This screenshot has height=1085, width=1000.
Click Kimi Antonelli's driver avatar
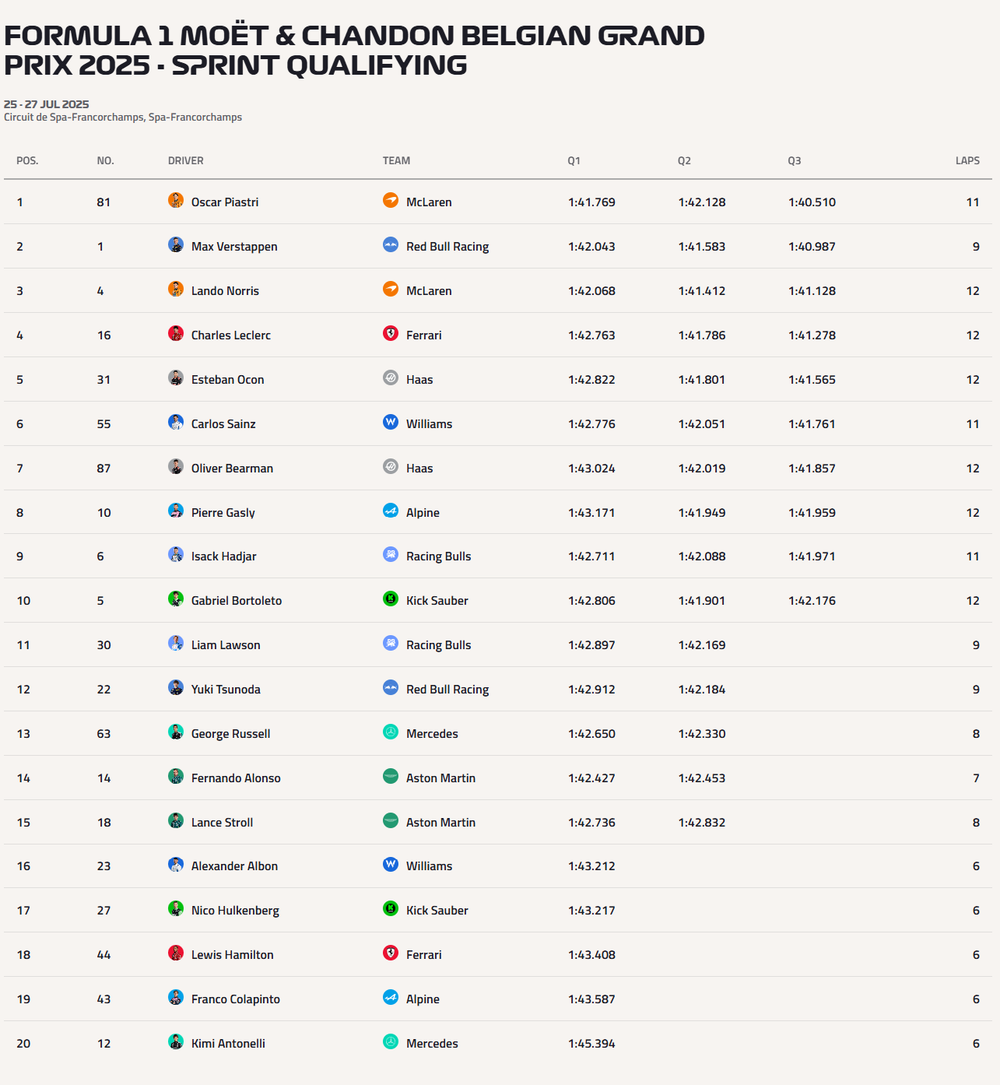tap(176, 1042)
